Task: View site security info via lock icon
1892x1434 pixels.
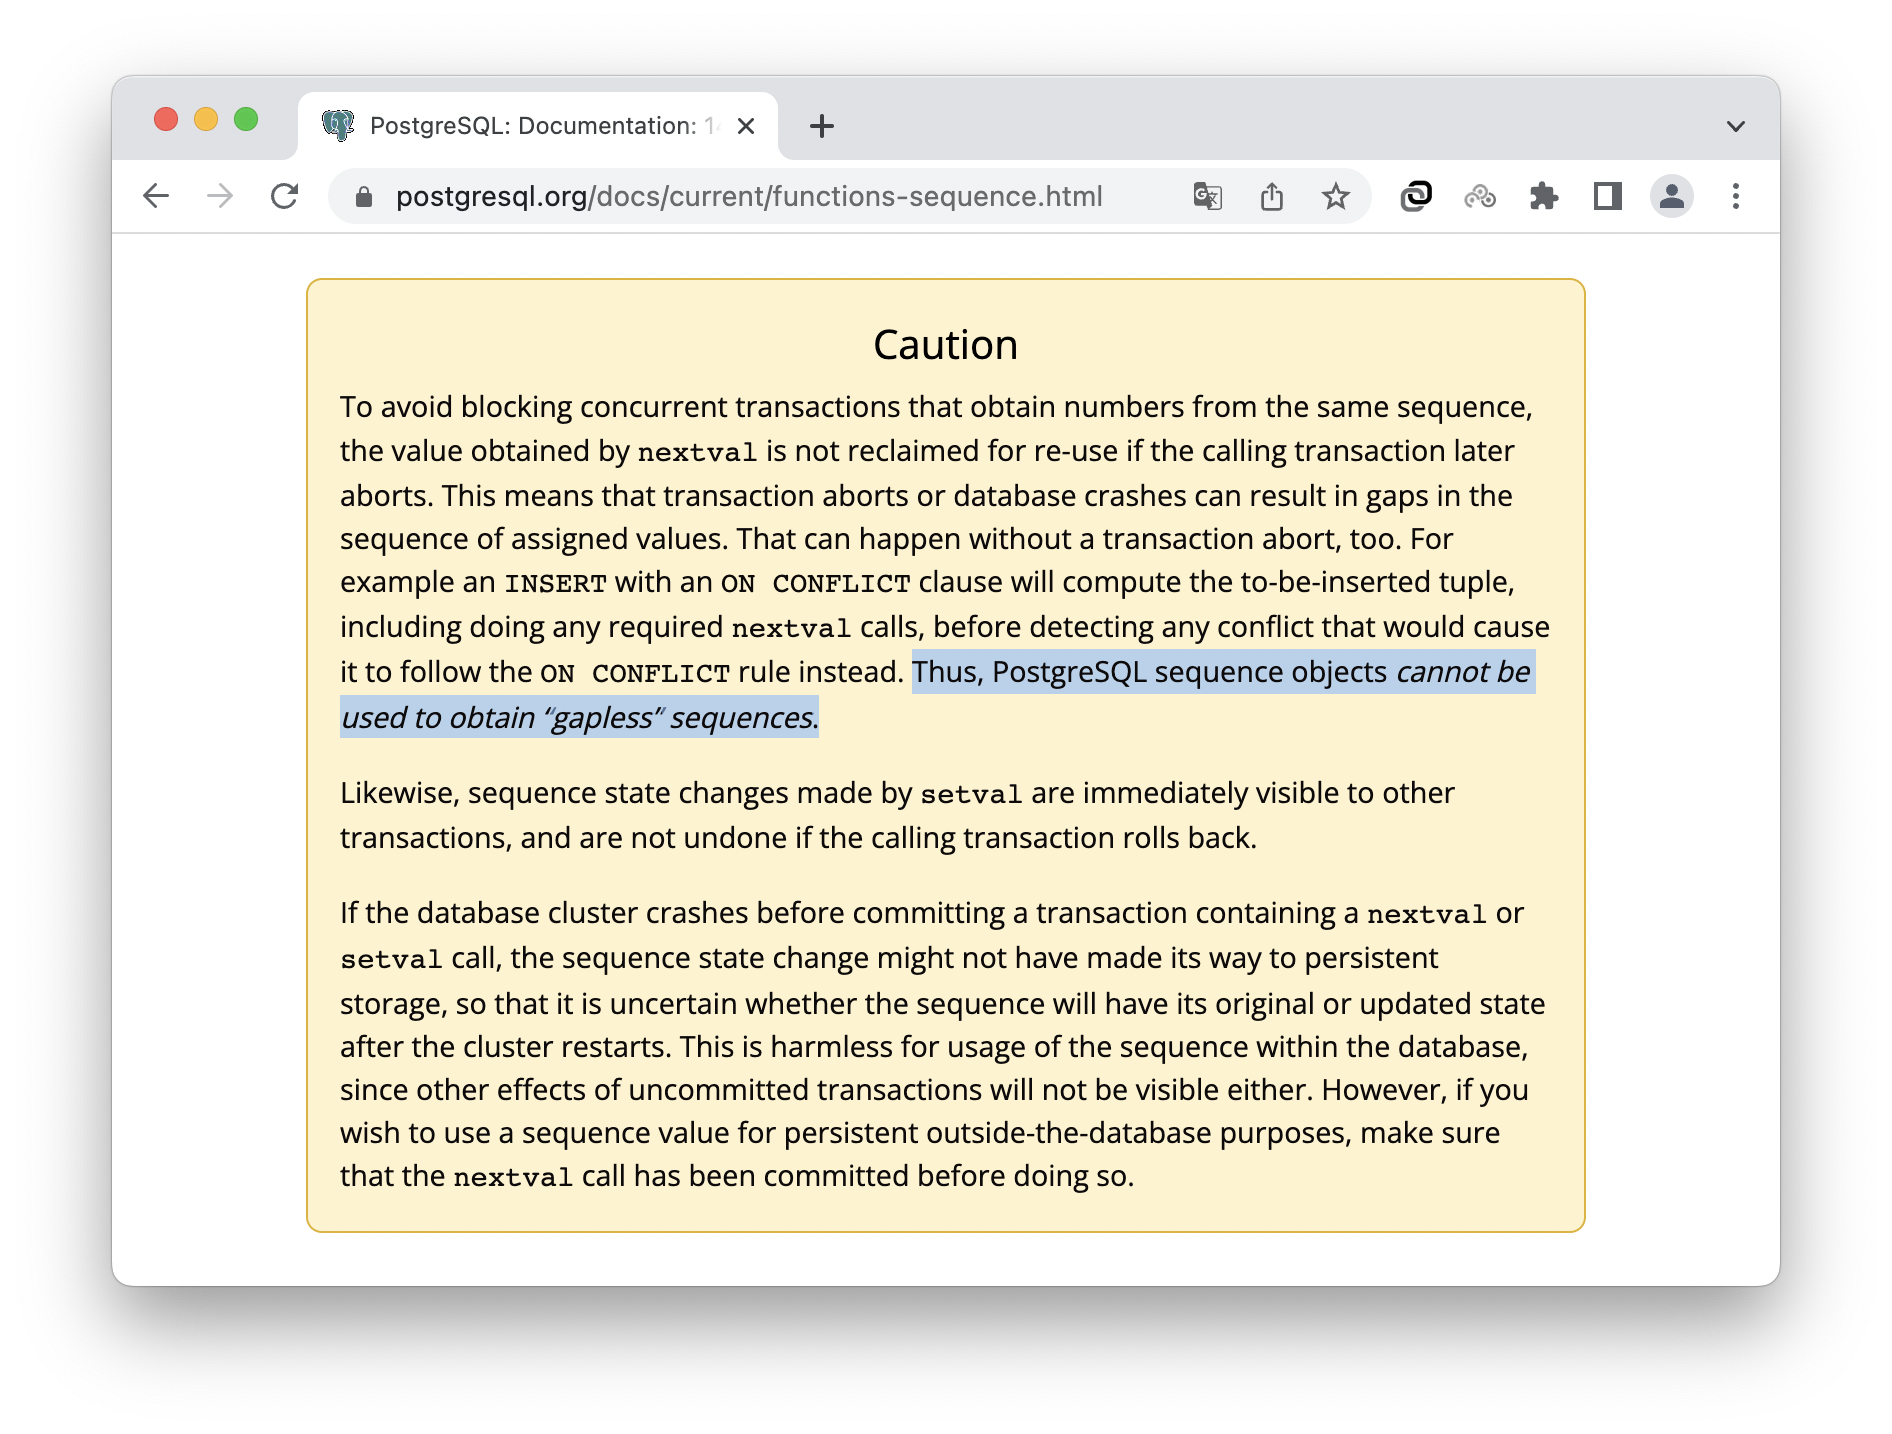Action: 364,197
